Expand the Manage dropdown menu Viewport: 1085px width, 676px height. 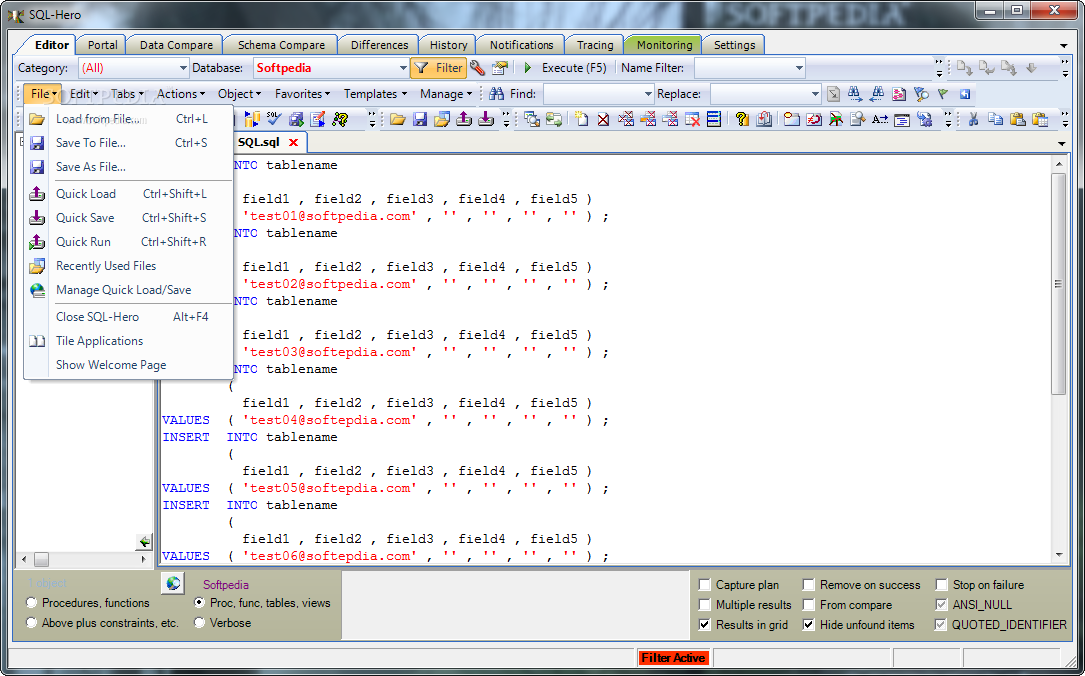coord(446,93)
